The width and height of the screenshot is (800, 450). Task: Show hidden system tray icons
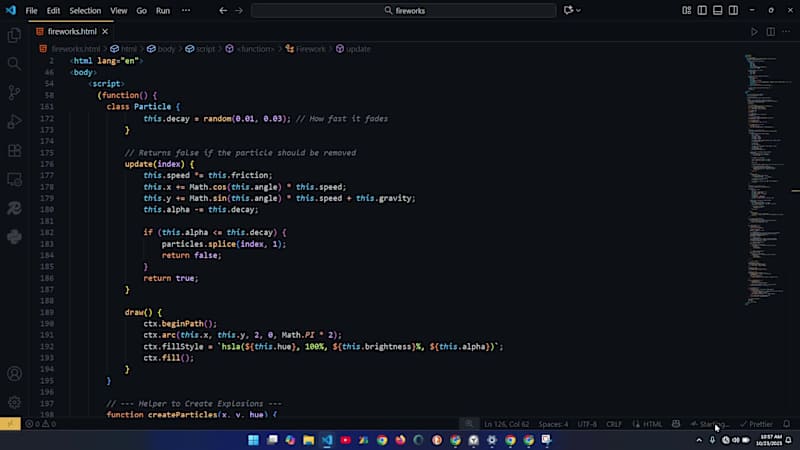tap(699, 440)
